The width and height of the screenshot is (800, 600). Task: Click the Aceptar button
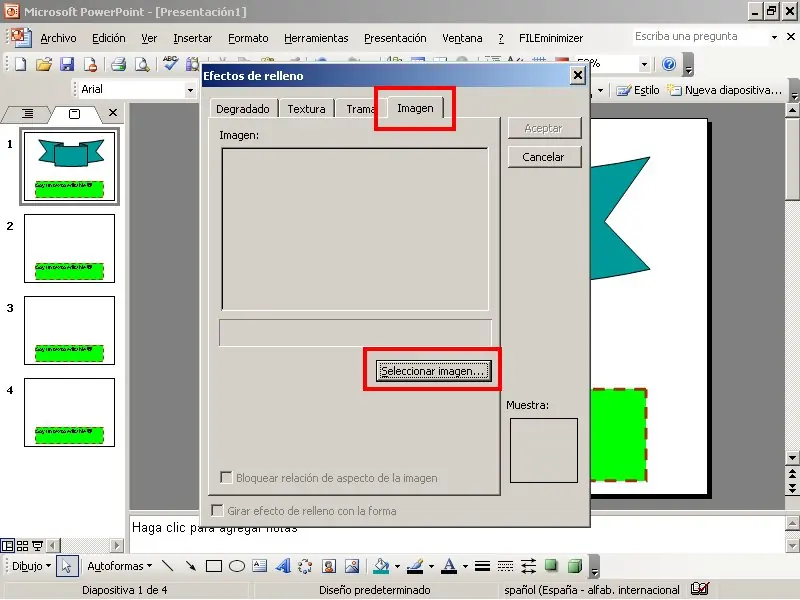point(544,128)
